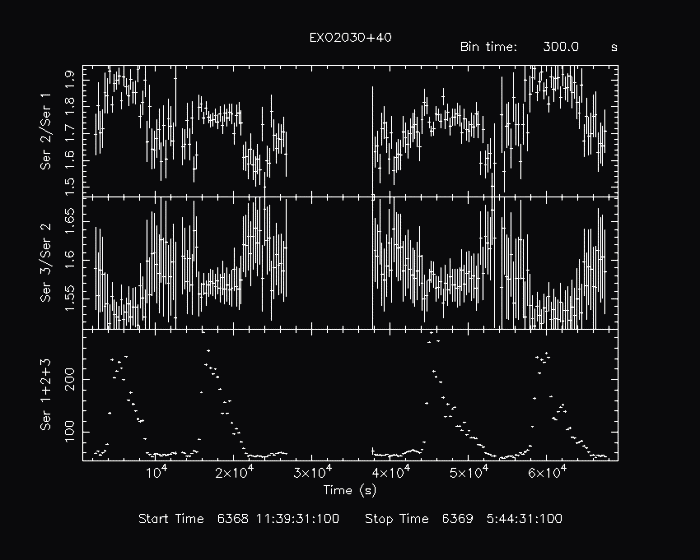Click the EXO2030+40 plot title
Screen dimensions: 700x560
pyautogui.click(x=350, y=37)
